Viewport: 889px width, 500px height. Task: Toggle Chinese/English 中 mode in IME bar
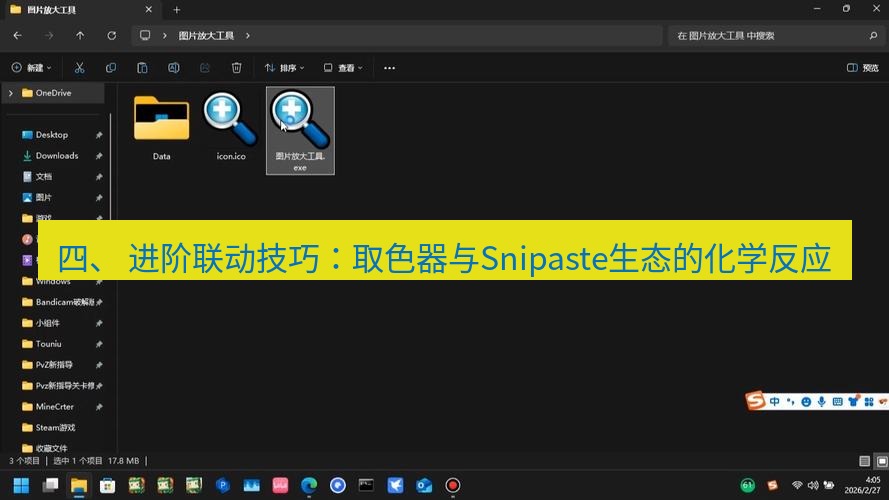774,402
